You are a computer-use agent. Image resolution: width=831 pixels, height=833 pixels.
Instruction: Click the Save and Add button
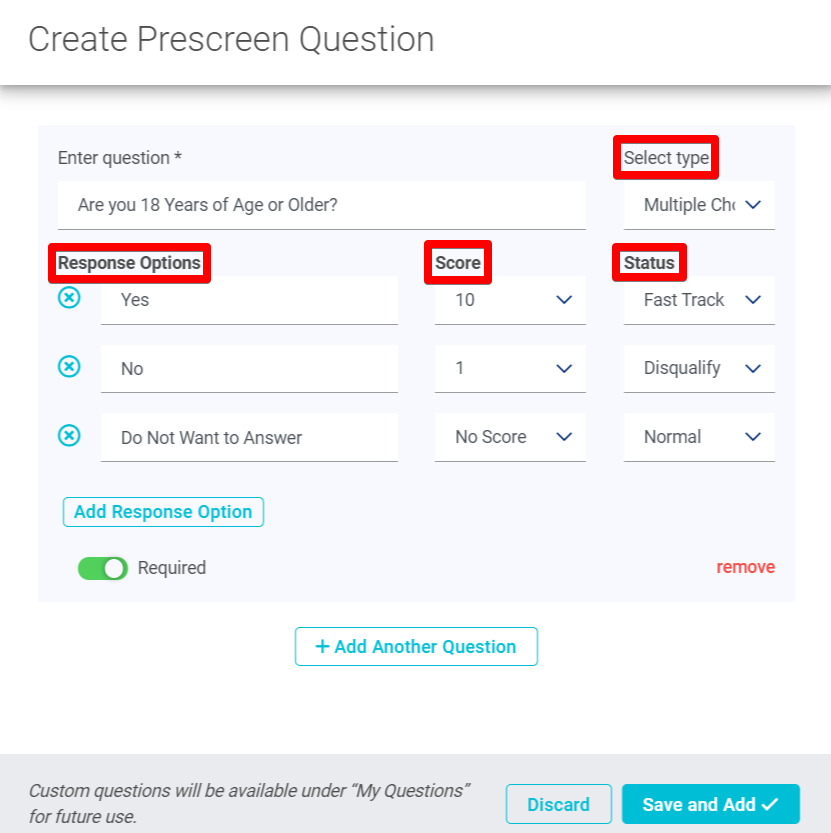pos(710,804)
